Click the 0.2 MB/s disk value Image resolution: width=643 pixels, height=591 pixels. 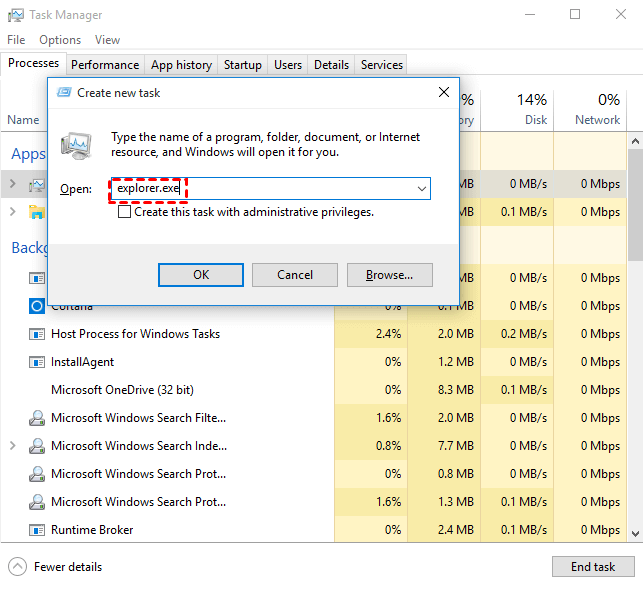(524, 334)
